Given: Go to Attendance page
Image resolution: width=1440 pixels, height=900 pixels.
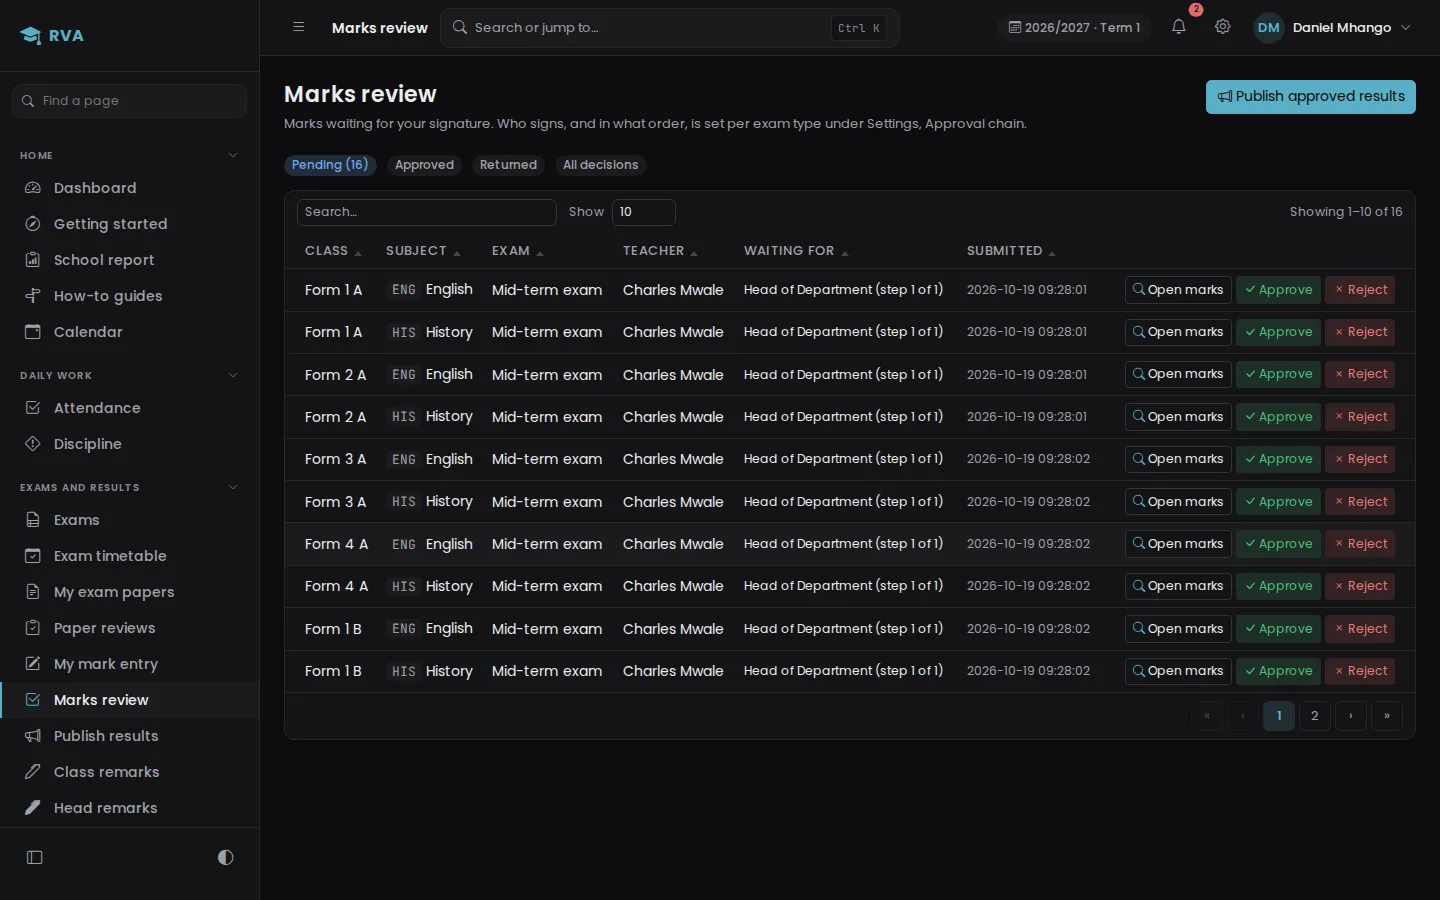Looking at the screenshot, I should (x=130, y=408).
